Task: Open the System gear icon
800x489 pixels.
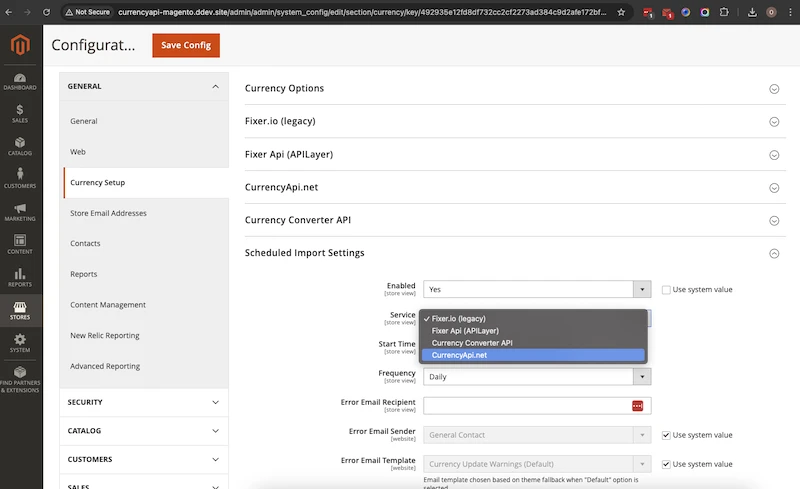Action: [x=20, y=343]
